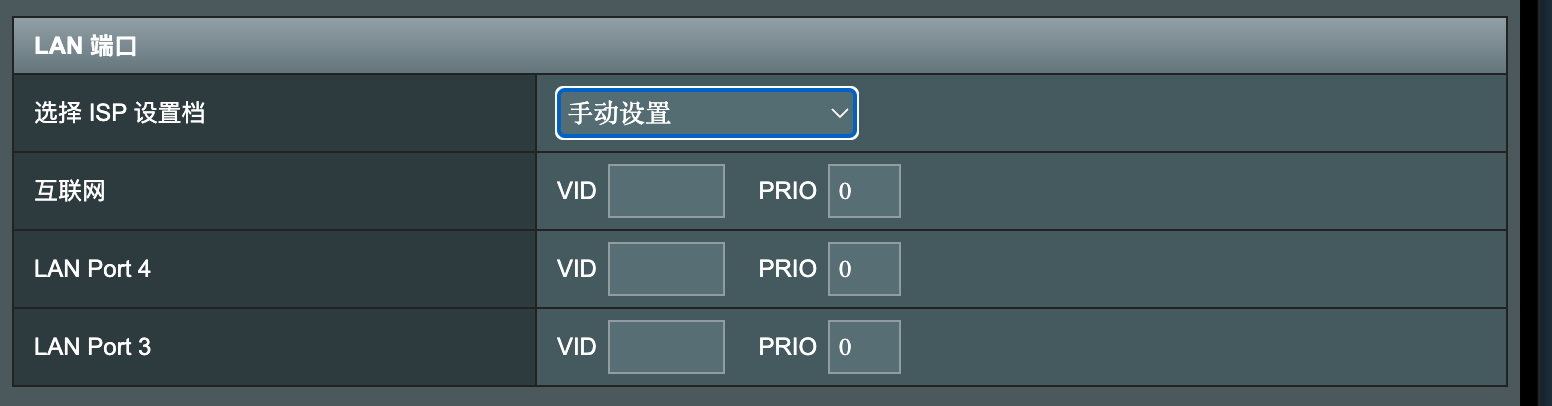Click the VID label beside LAN Port 3
The width and height of the screenshot is (1552, 406).
click(576, 347)
